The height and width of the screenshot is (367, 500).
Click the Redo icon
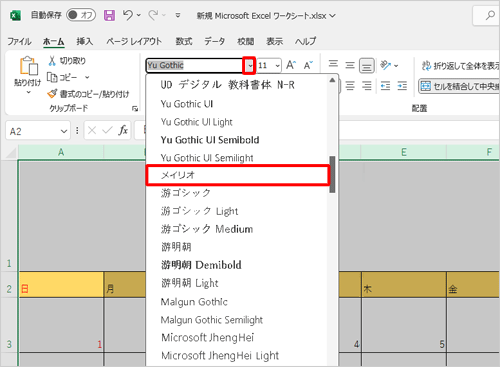[x=154, y=15]
